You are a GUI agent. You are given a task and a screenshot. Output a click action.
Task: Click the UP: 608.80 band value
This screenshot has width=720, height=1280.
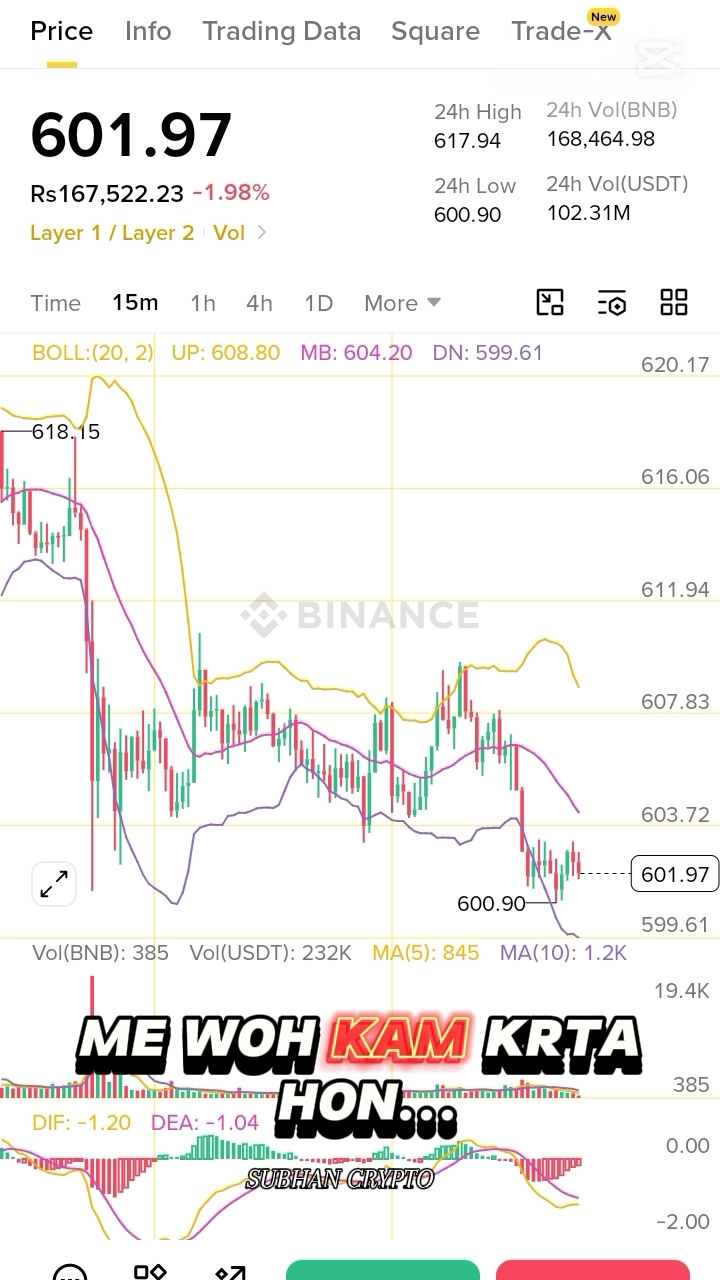tap(226, 353)
